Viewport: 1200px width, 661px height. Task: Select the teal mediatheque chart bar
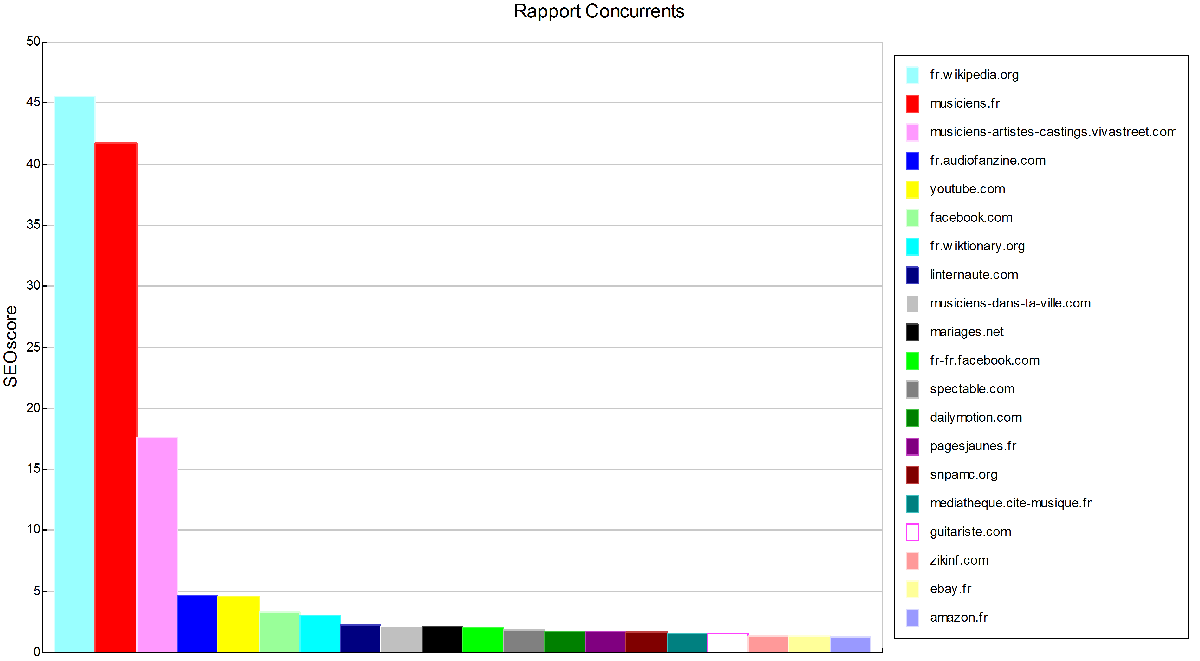(x=687, y=643)
